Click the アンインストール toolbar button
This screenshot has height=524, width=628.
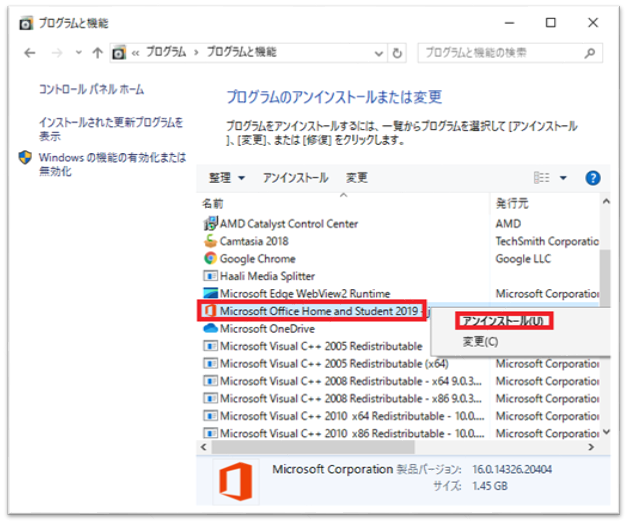295,177
